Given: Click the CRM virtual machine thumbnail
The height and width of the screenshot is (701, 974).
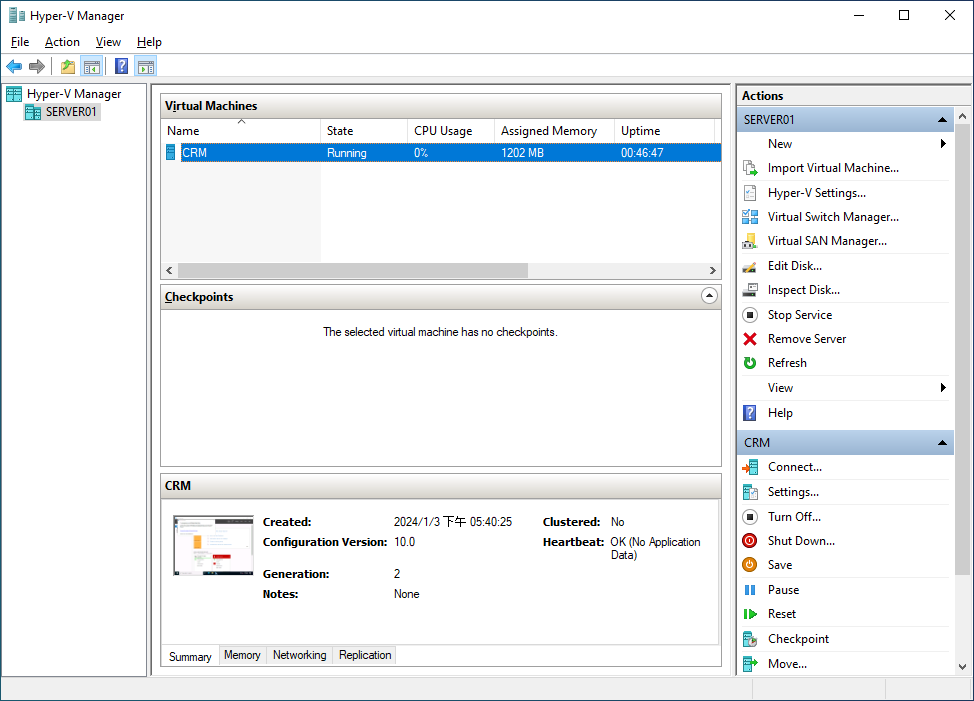Looking at the screenshot, I should tap(212, 546).
